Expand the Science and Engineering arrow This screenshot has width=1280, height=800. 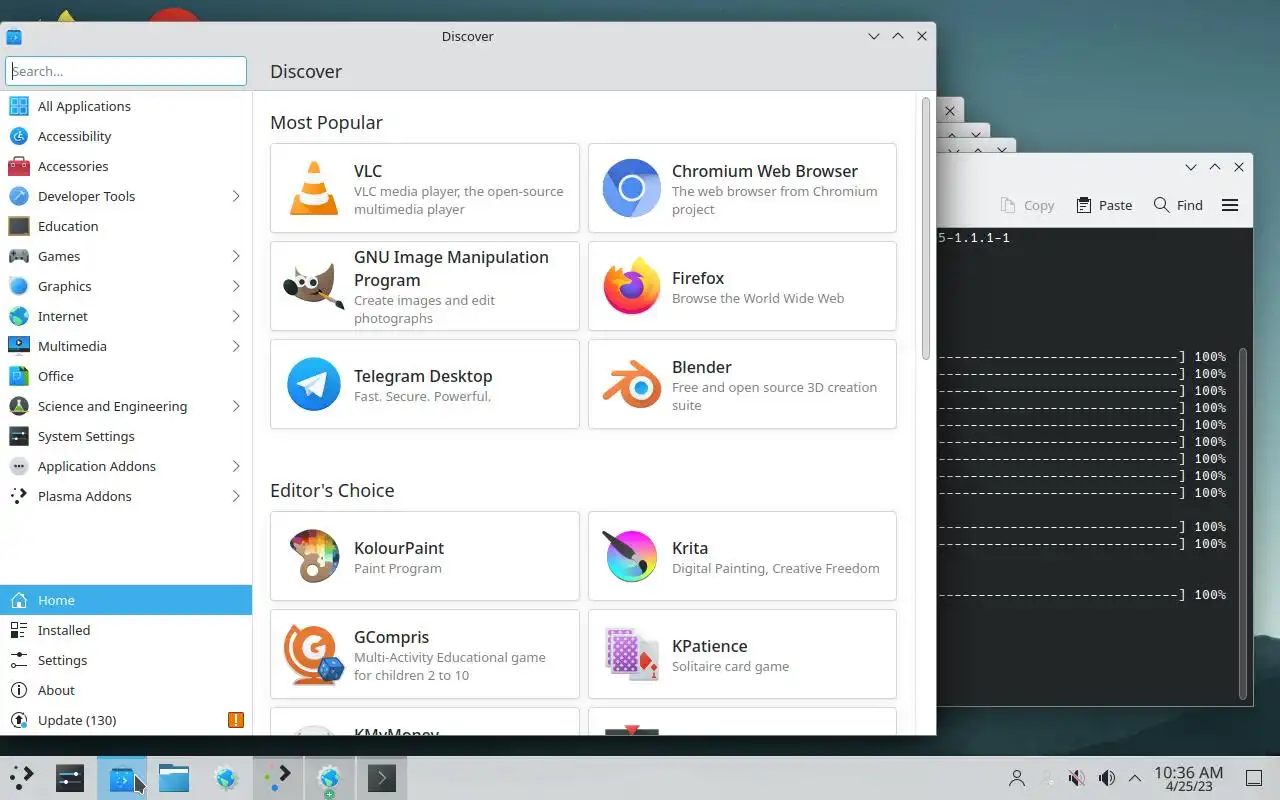point(236,406)
